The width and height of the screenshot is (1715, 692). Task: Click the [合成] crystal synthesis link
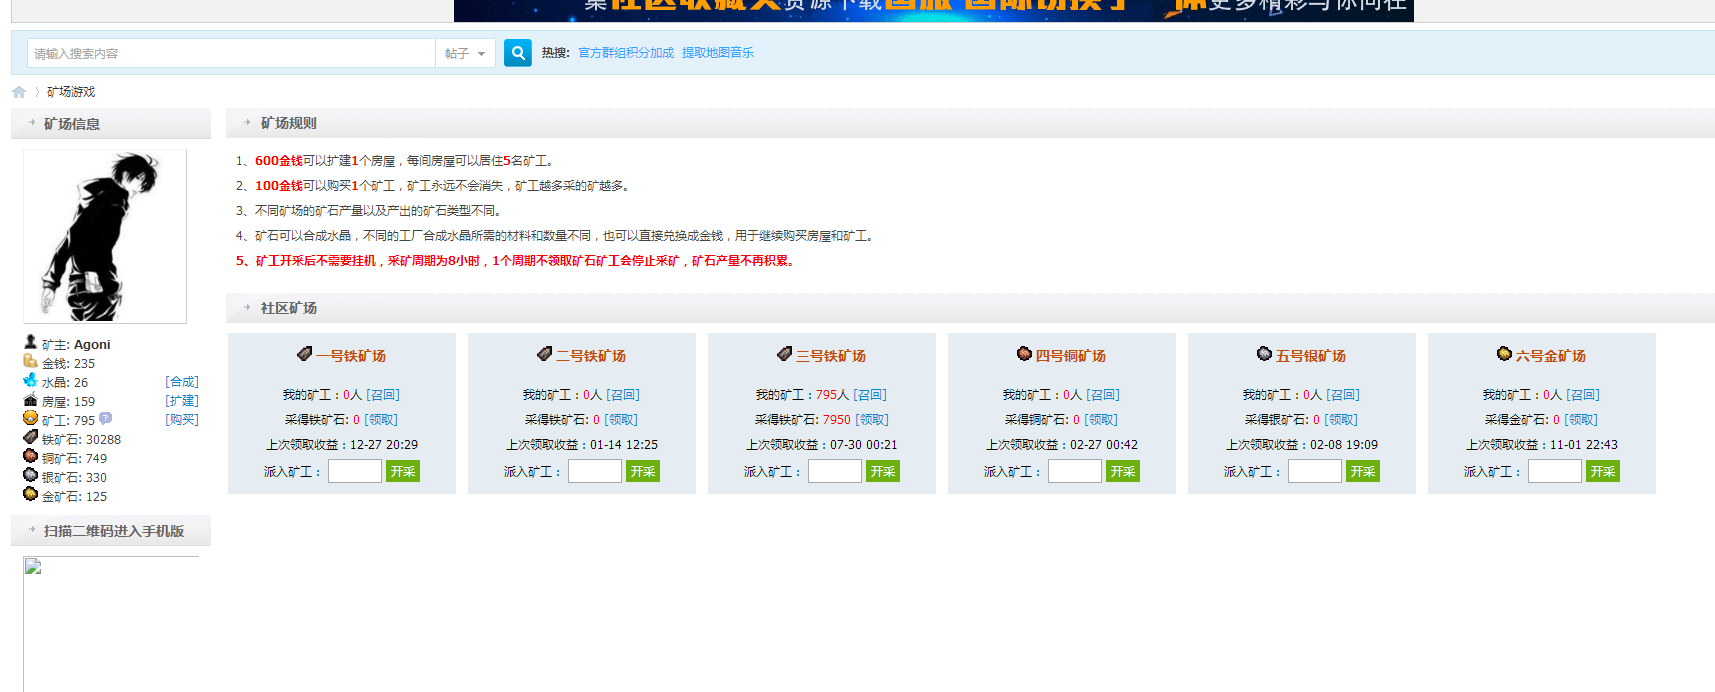pos(182,382)
